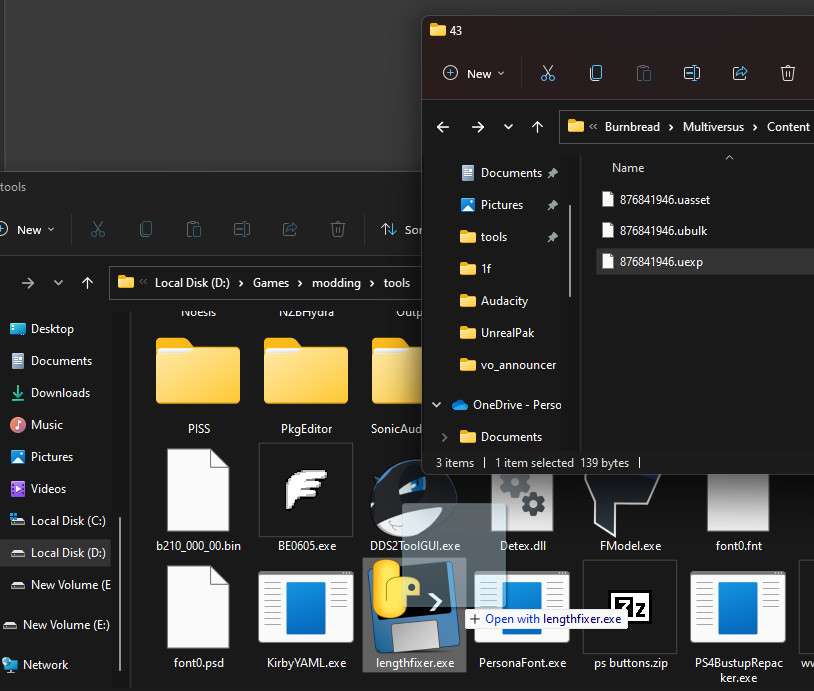814x691 pixels.
Task: Click the Delete trash icon in 43 window
Action: (788, 73)
